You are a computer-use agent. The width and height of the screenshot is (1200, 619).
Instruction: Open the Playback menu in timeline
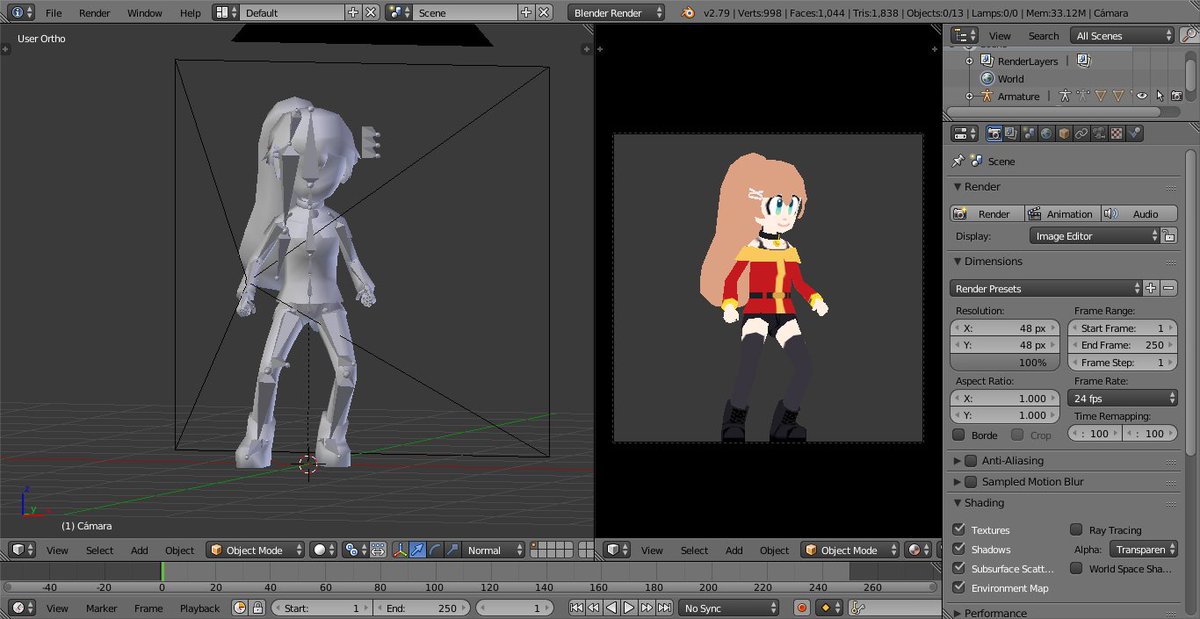pyautogui.click(x=199, y=608)
